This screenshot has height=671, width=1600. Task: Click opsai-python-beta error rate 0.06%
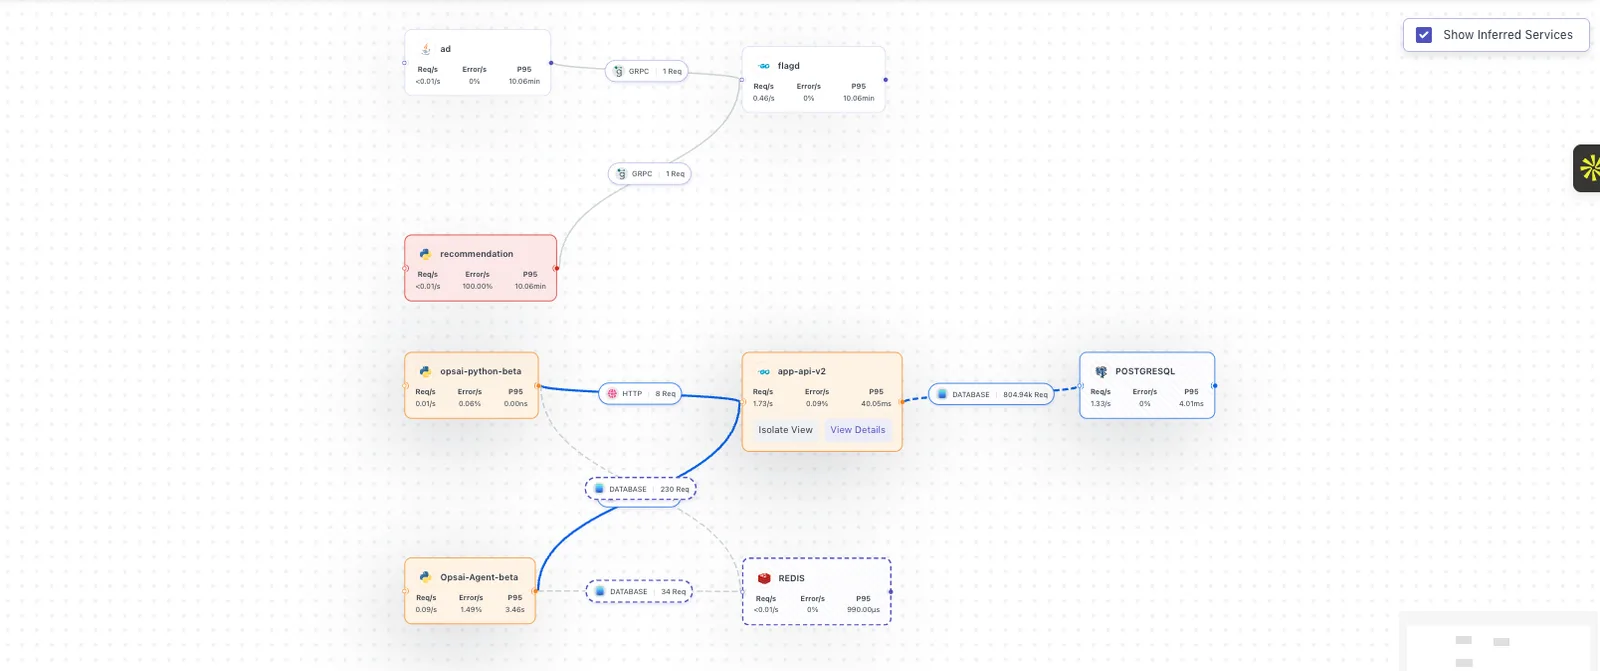[470, 404]
